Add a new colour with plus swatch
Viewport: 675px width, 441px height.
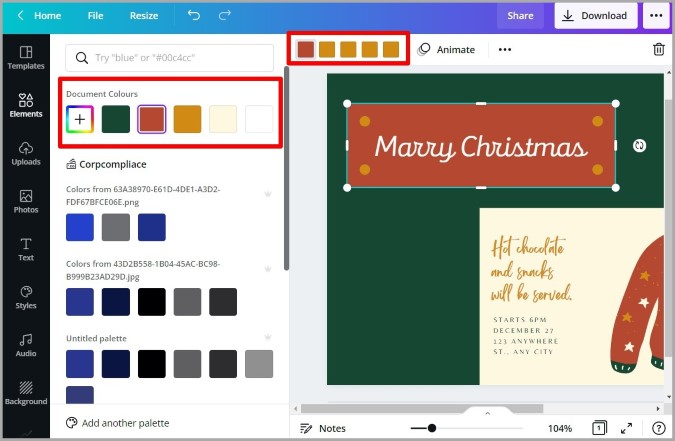80,119
